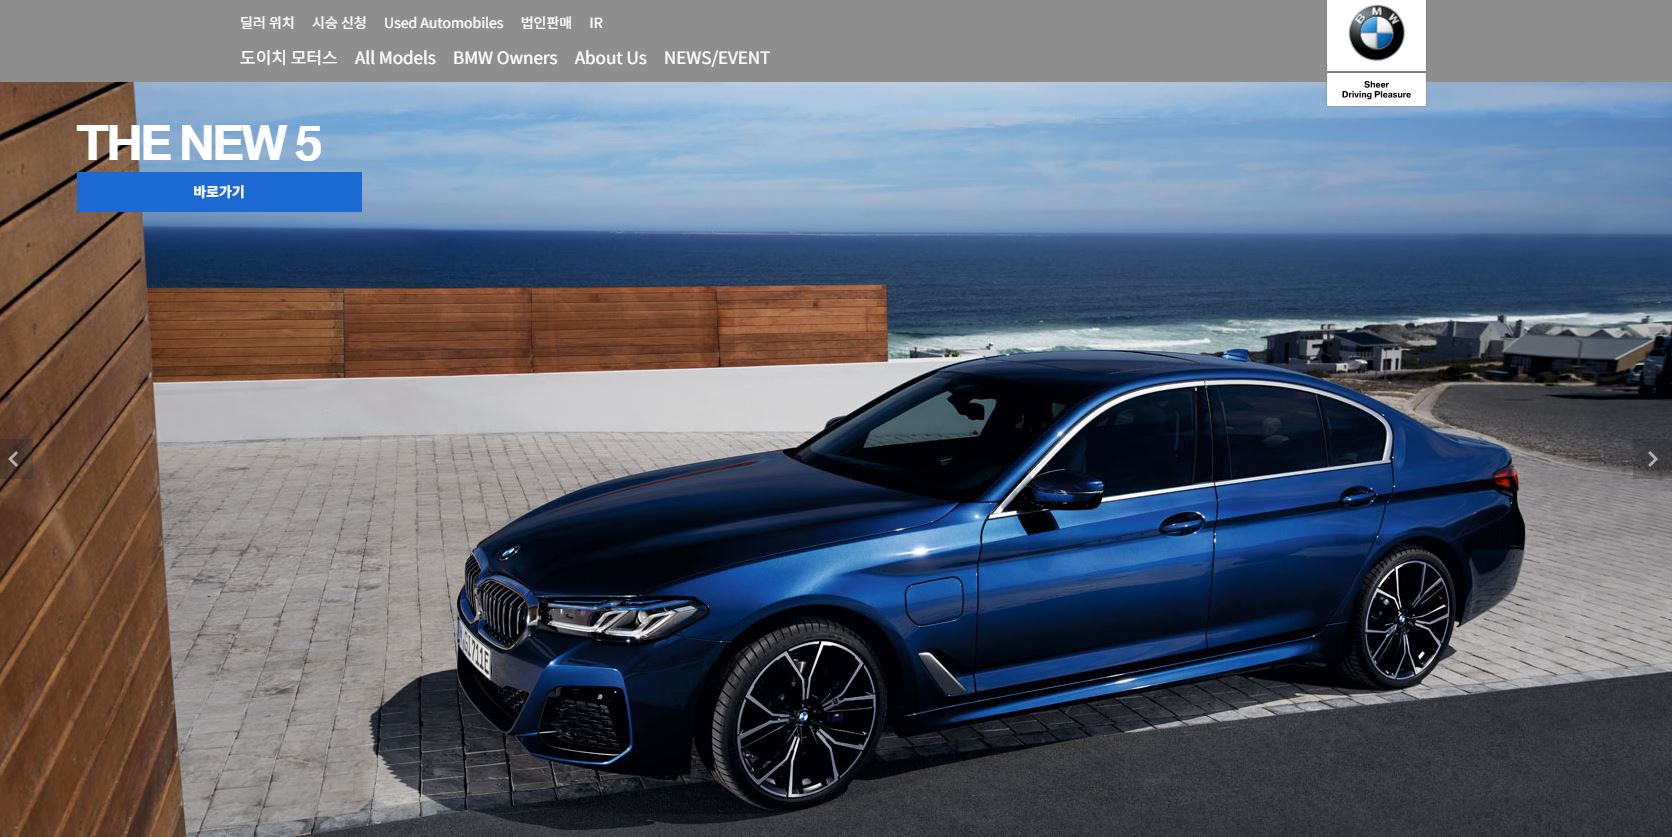Screen dimensions: 1672x837
Task: Open the 딜러 위치 dealer location link
Action: pos(267,22)
